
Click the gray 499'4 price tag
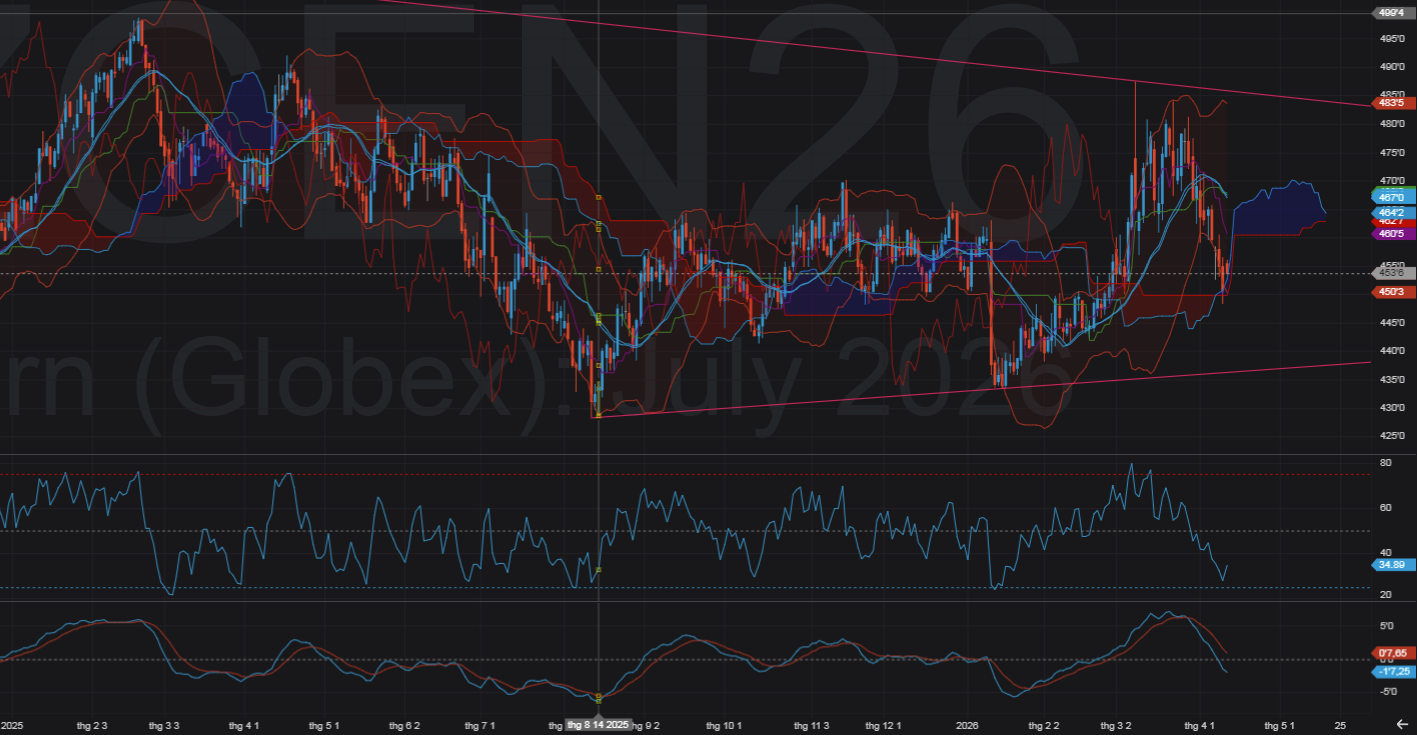pyautogui.click(x=1390, y=13)
